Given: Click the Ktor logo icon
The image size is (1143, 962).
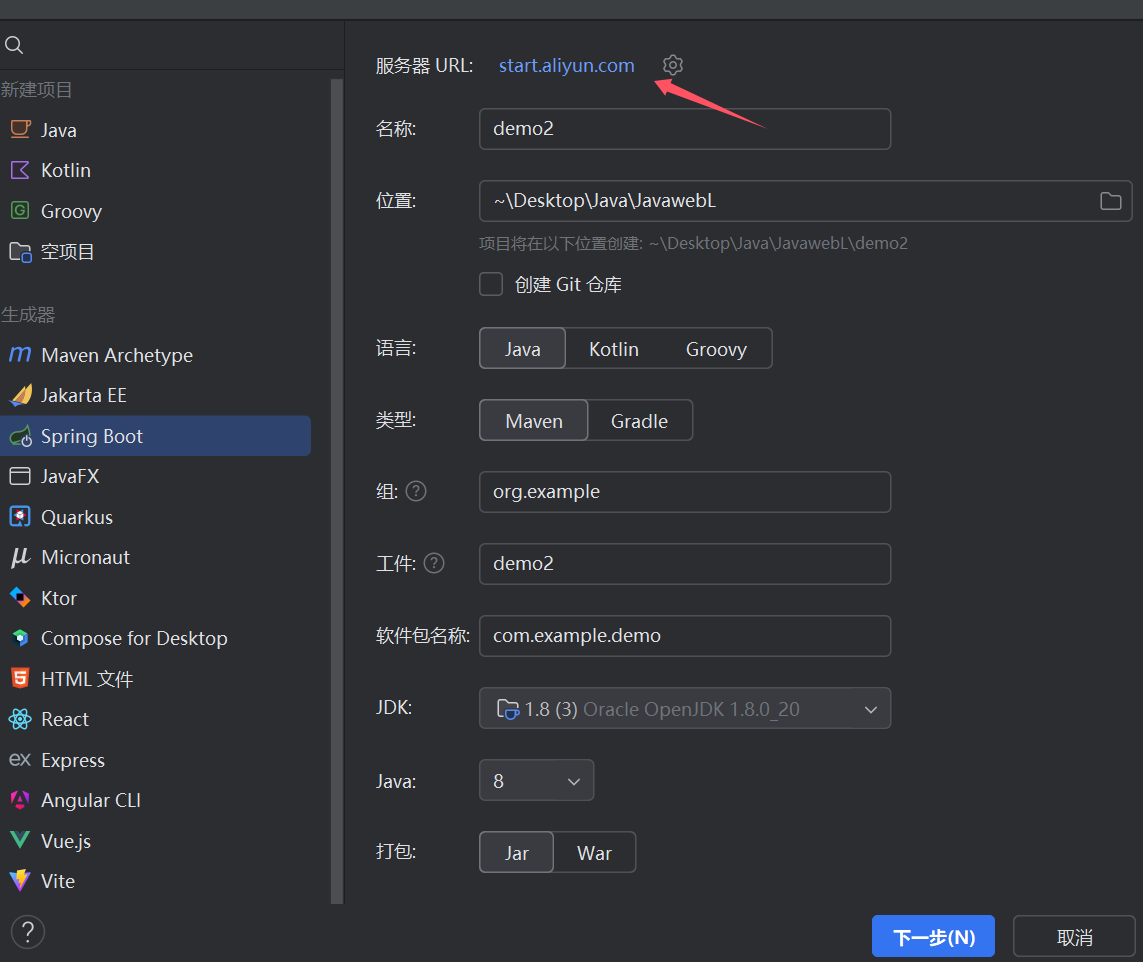Looking at the screenshot, I should tap(20, 598).
